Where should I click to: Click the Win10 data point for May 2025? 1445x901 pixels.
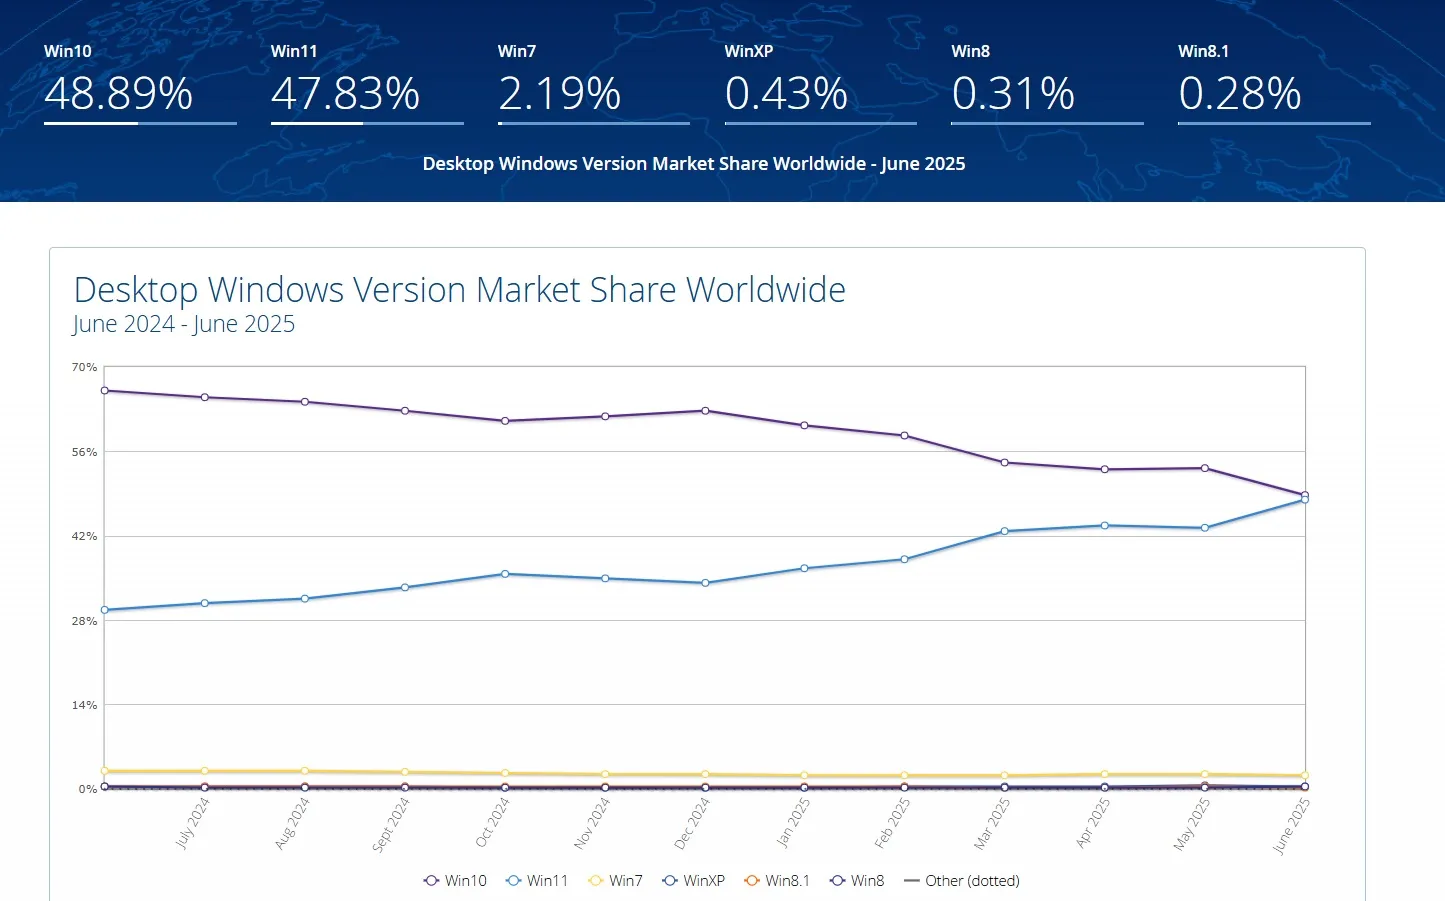click(1205, 468)
